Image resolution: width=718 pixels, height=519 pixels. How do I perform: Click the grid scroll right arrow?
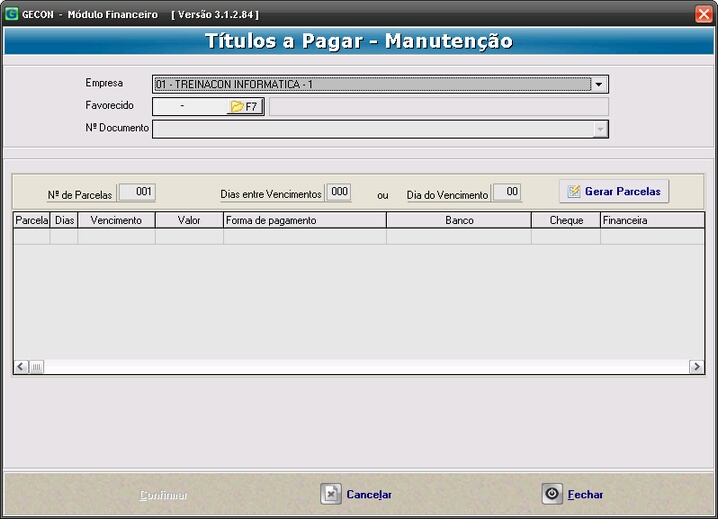(696, 366)
